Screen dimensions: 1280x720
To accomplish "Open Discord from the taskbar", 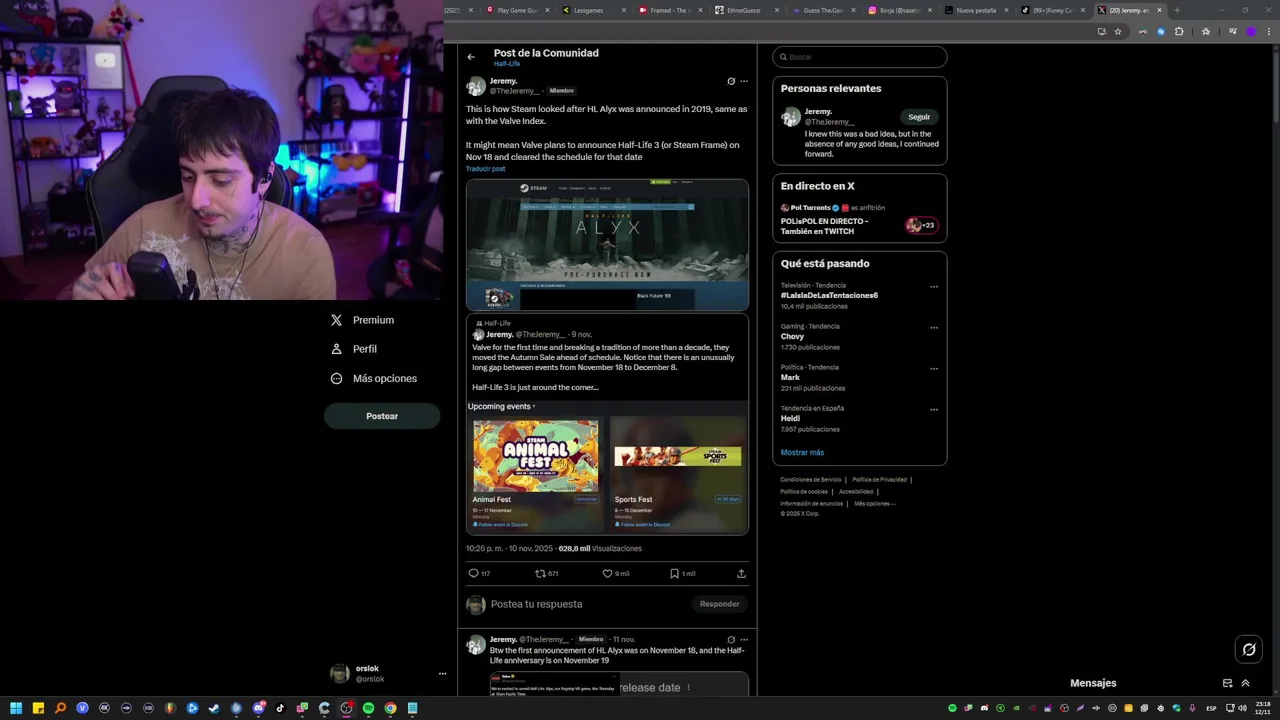I will coord(258,708).
